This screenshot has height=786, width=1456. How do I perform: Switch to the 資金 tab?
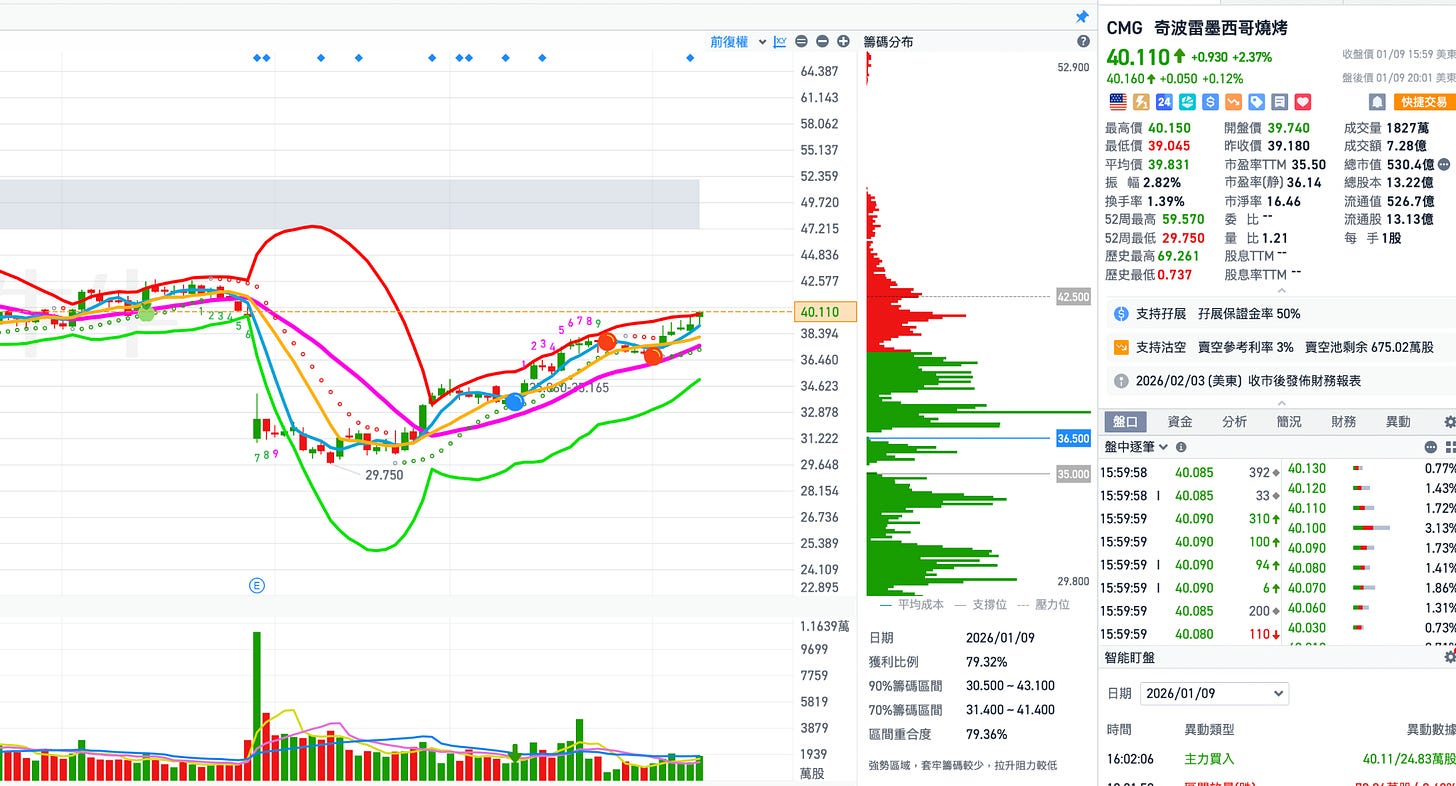point(1180,422)
